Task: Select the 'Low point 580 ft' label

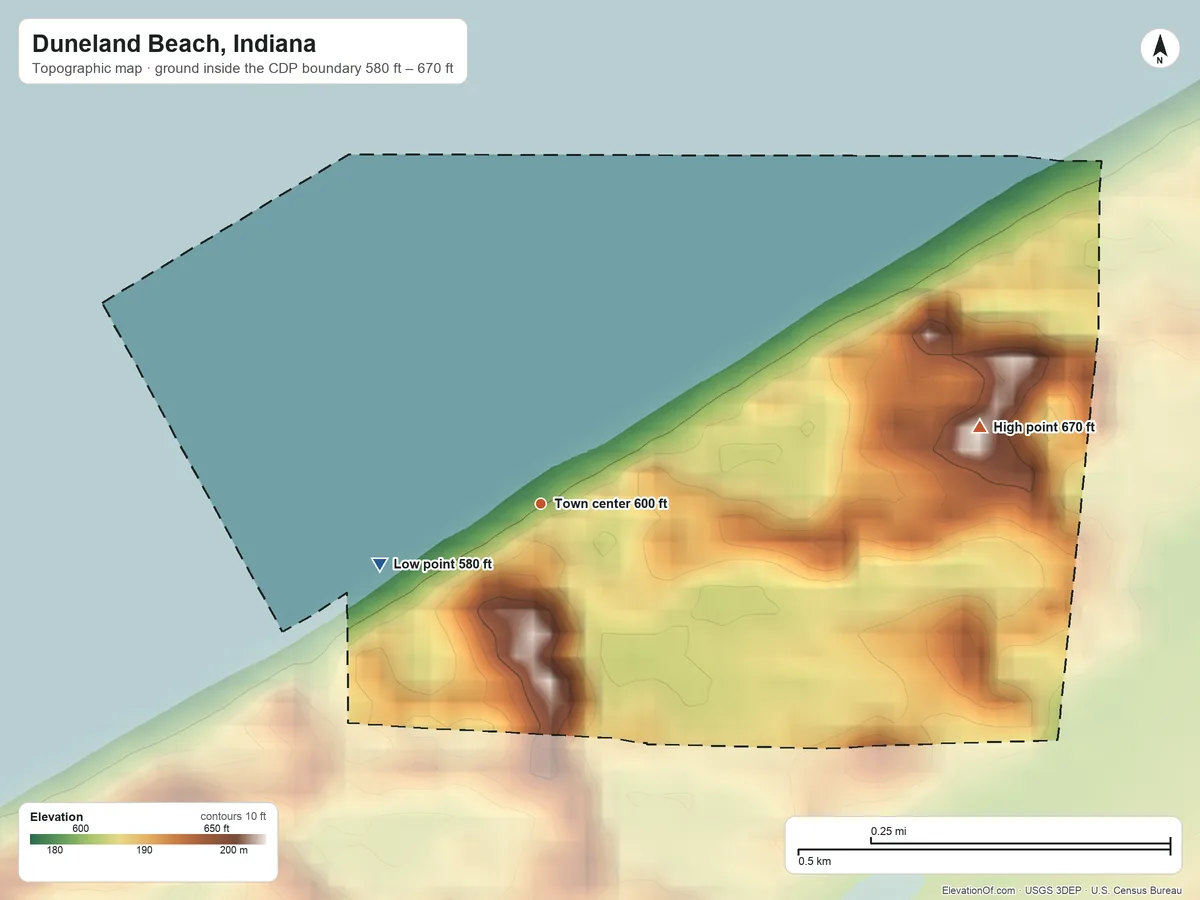Action: [x=442, y=564]
